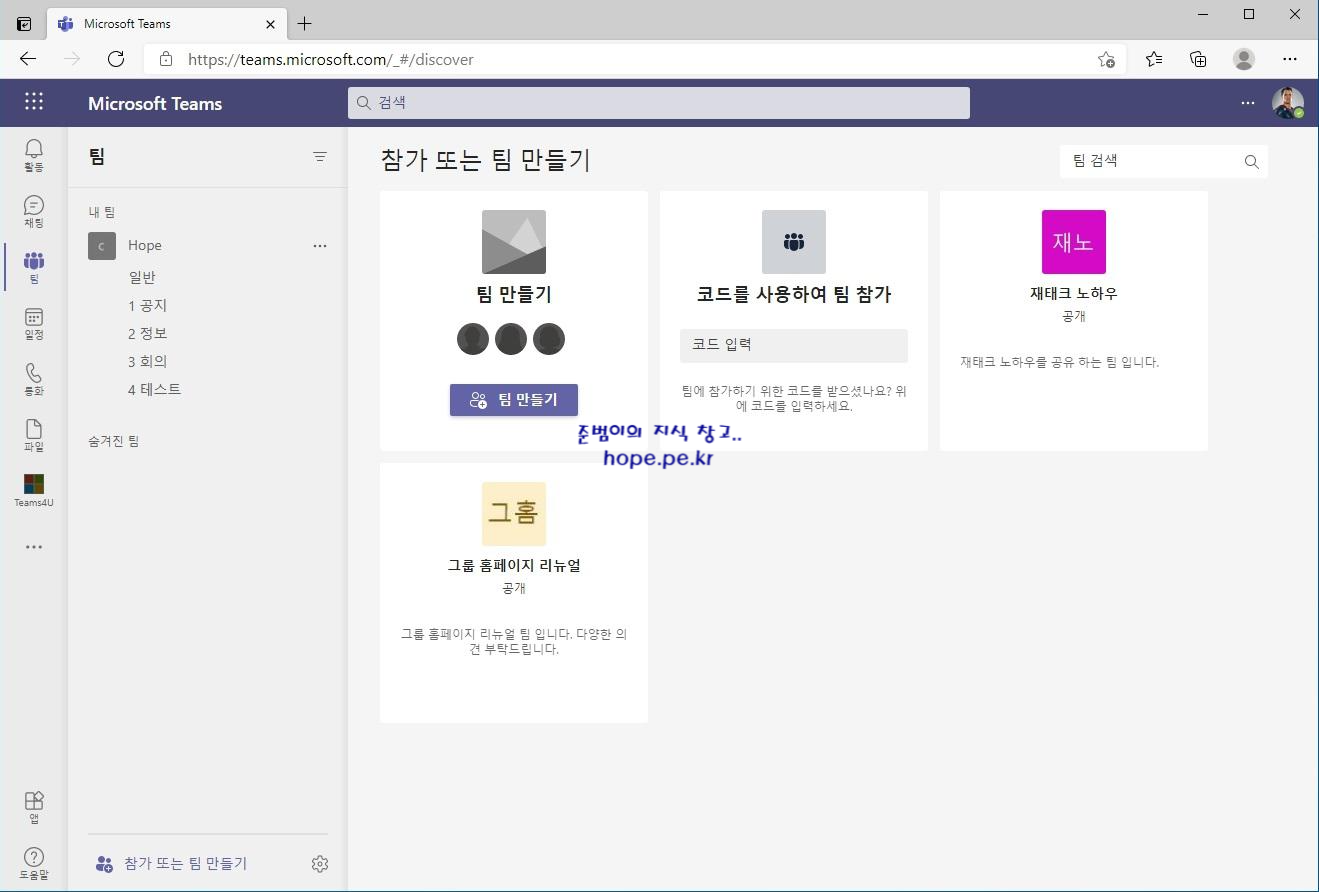Select the 3 회의 channel
Image resolution: width=1319 pixels, height=892 pixels.
point(147,361)
